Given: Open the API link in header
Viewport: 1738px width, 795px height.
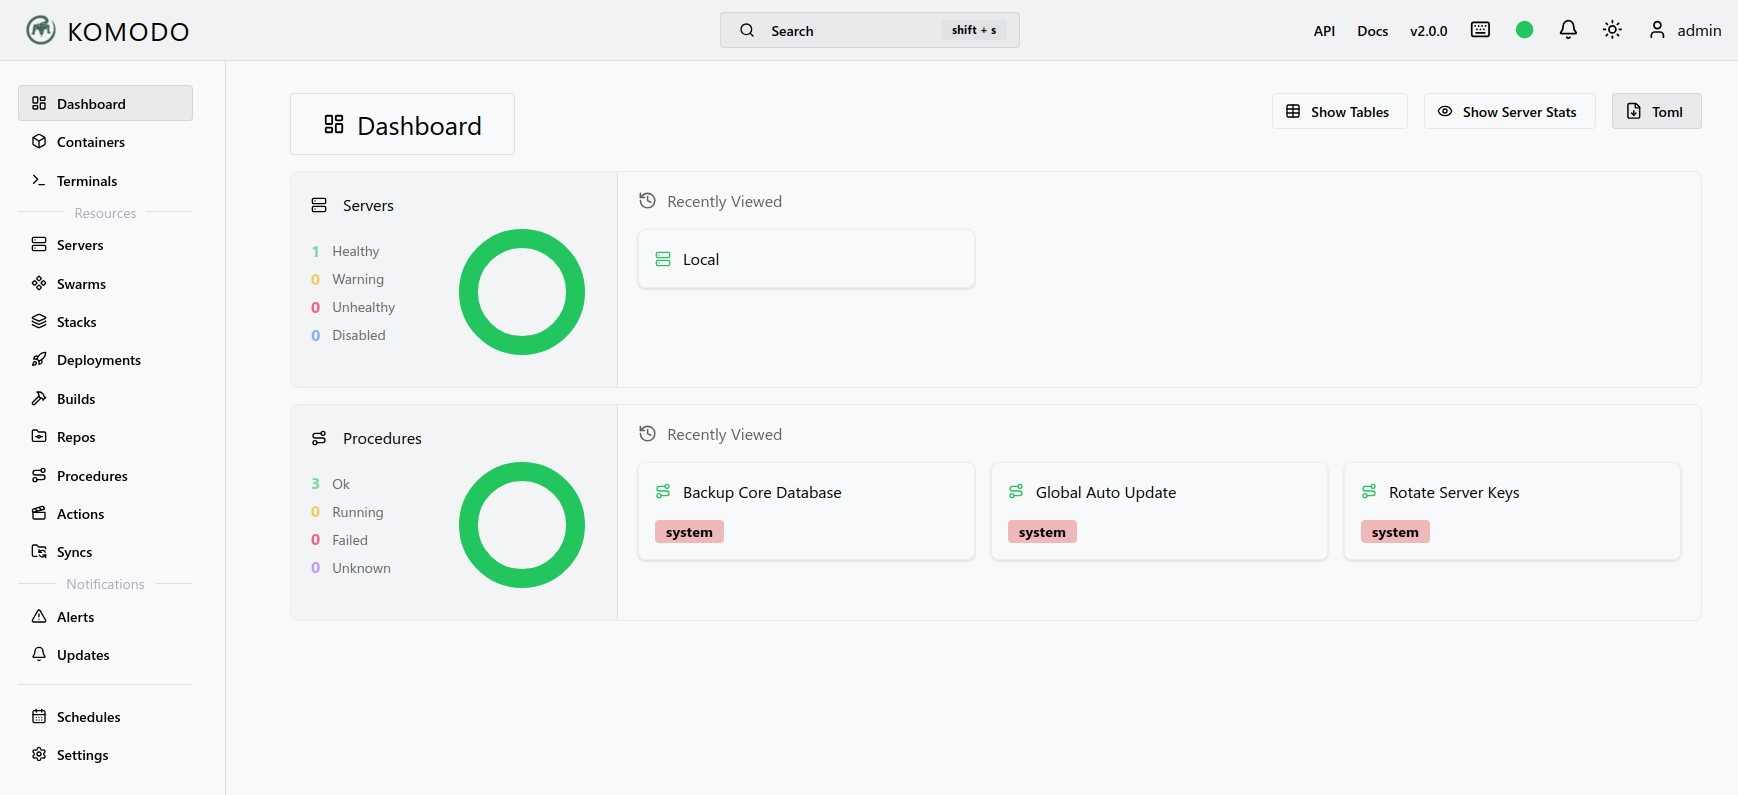Looking at the screenshot, I should pyautogui.click(x=1324, y=31).
